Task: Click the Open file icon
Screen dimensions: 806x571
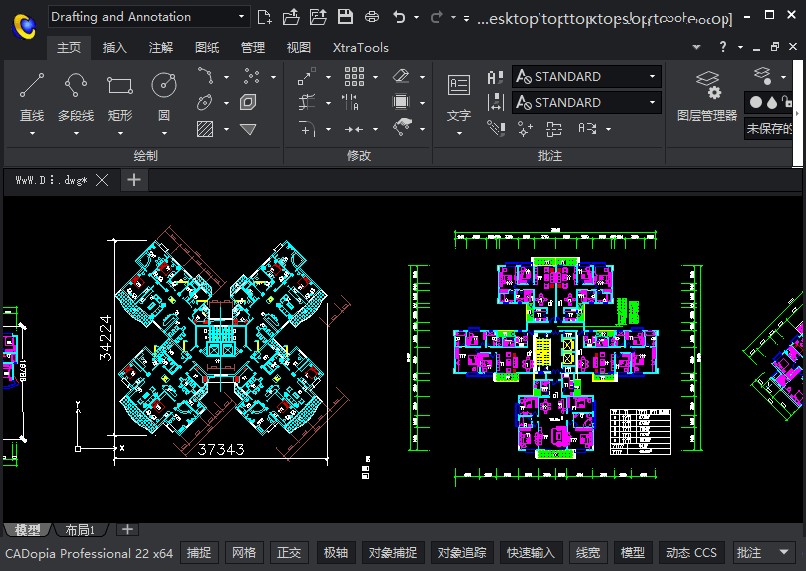Action: tap(291, 17)
